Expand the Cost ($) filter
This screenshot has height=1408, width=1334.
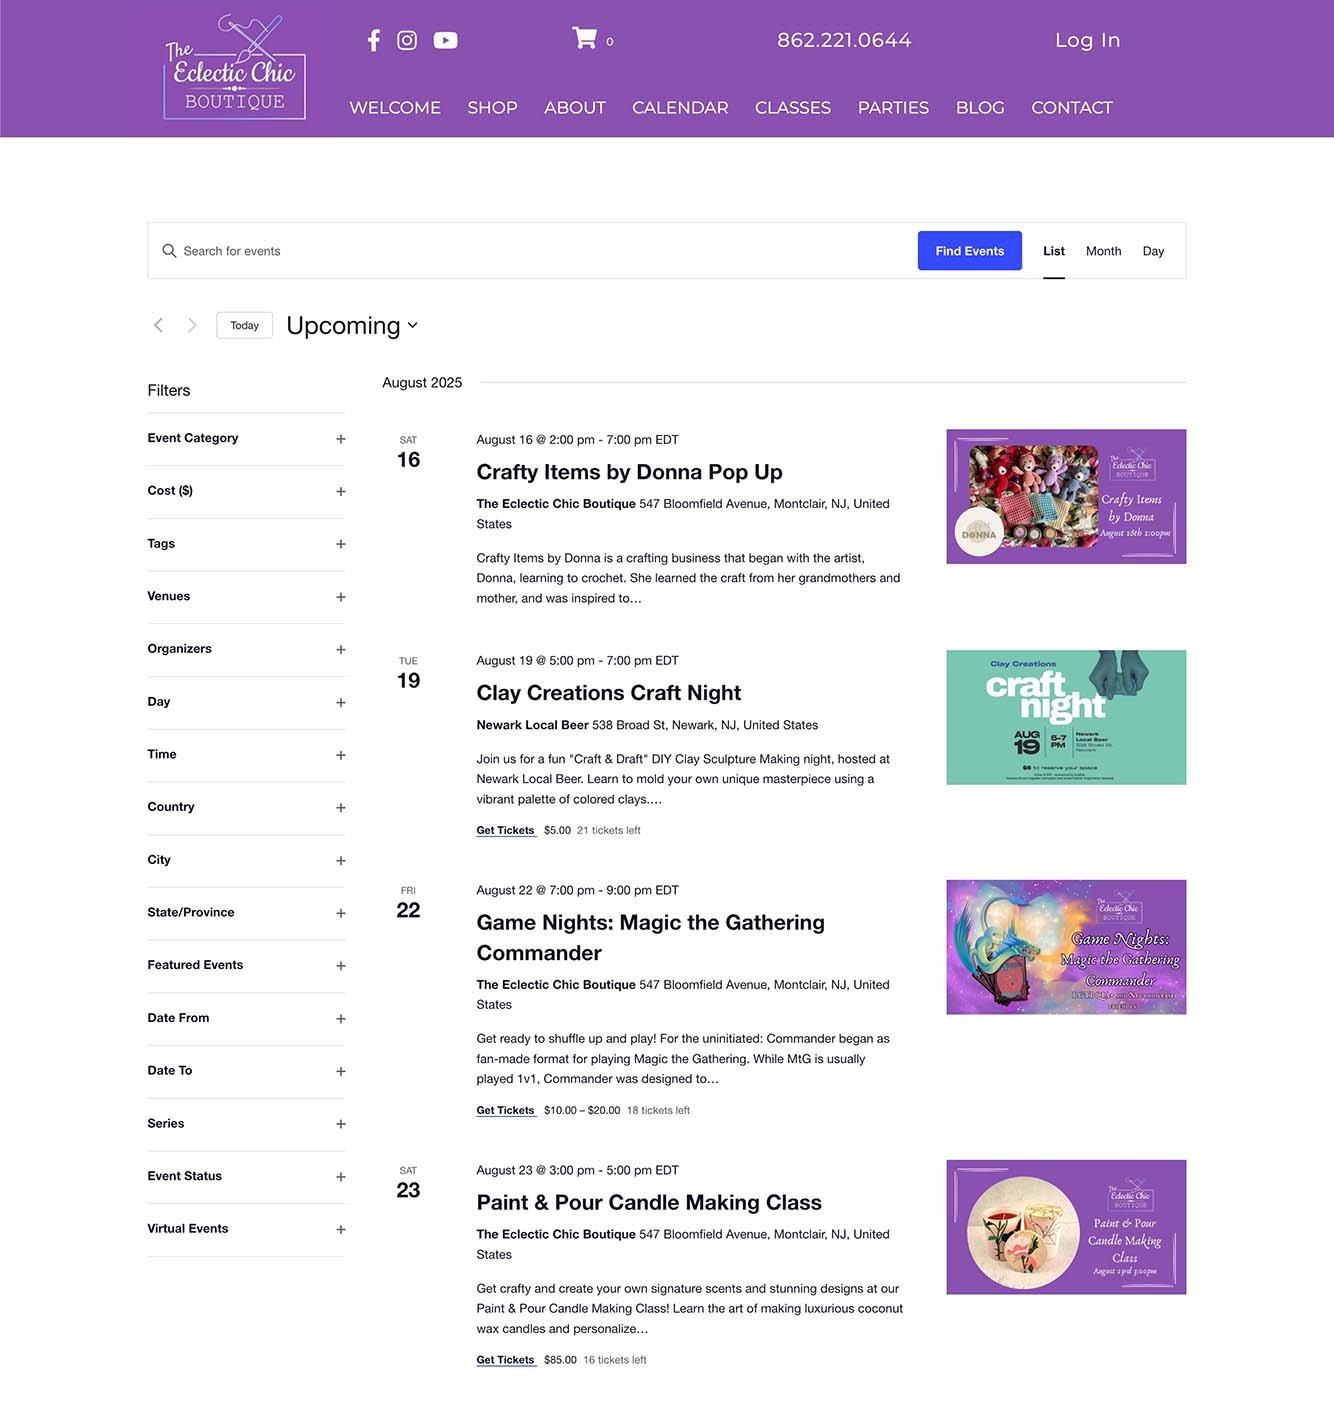340,492
